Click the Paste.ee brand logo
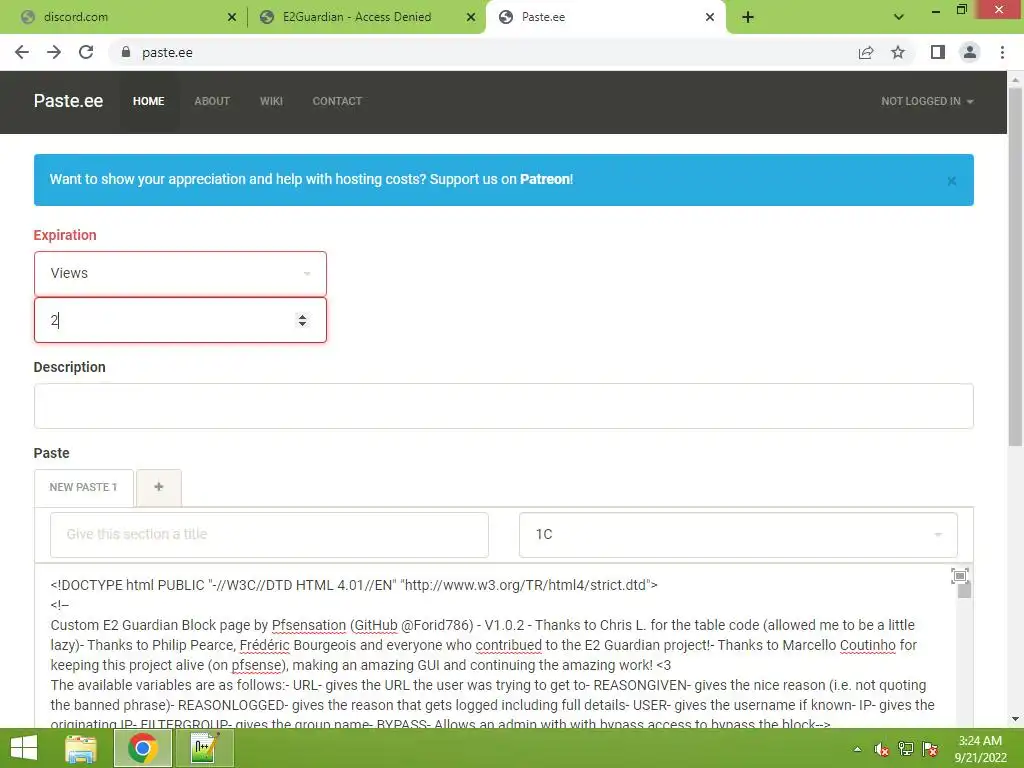This screenshot has width=1024, height=768. (x=69, y=101)
